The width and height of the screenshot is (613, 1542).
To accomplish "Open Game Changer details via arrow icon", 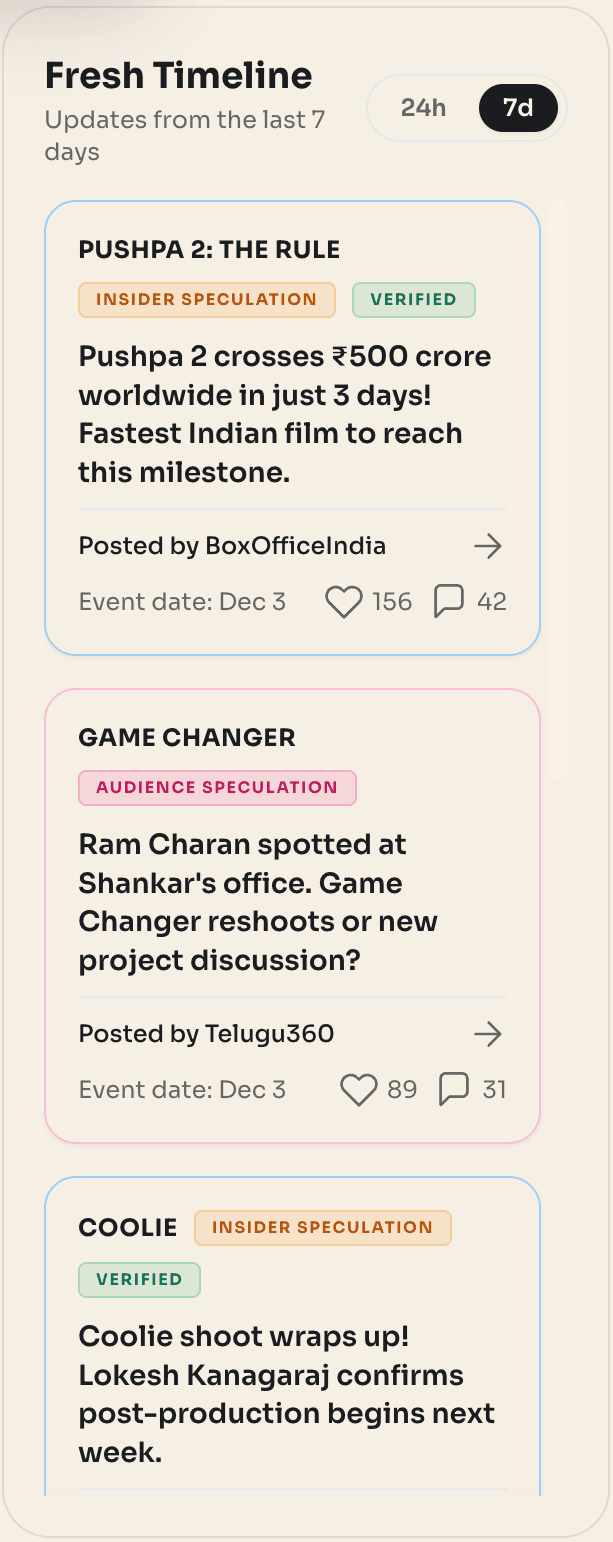I will tap(488, 1034).
